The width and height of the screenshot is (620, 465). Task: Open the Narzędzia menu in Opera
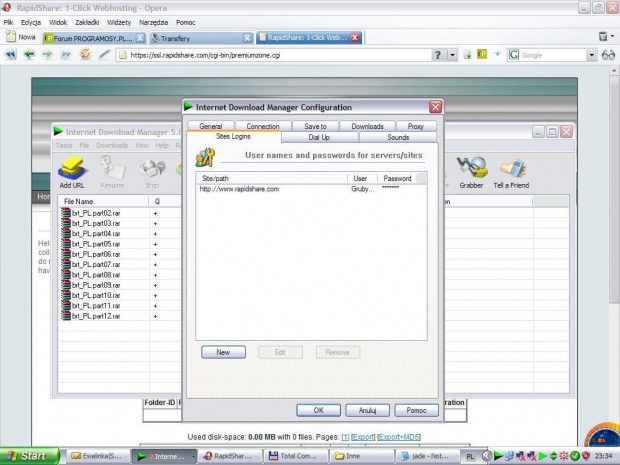click(153, 23)
